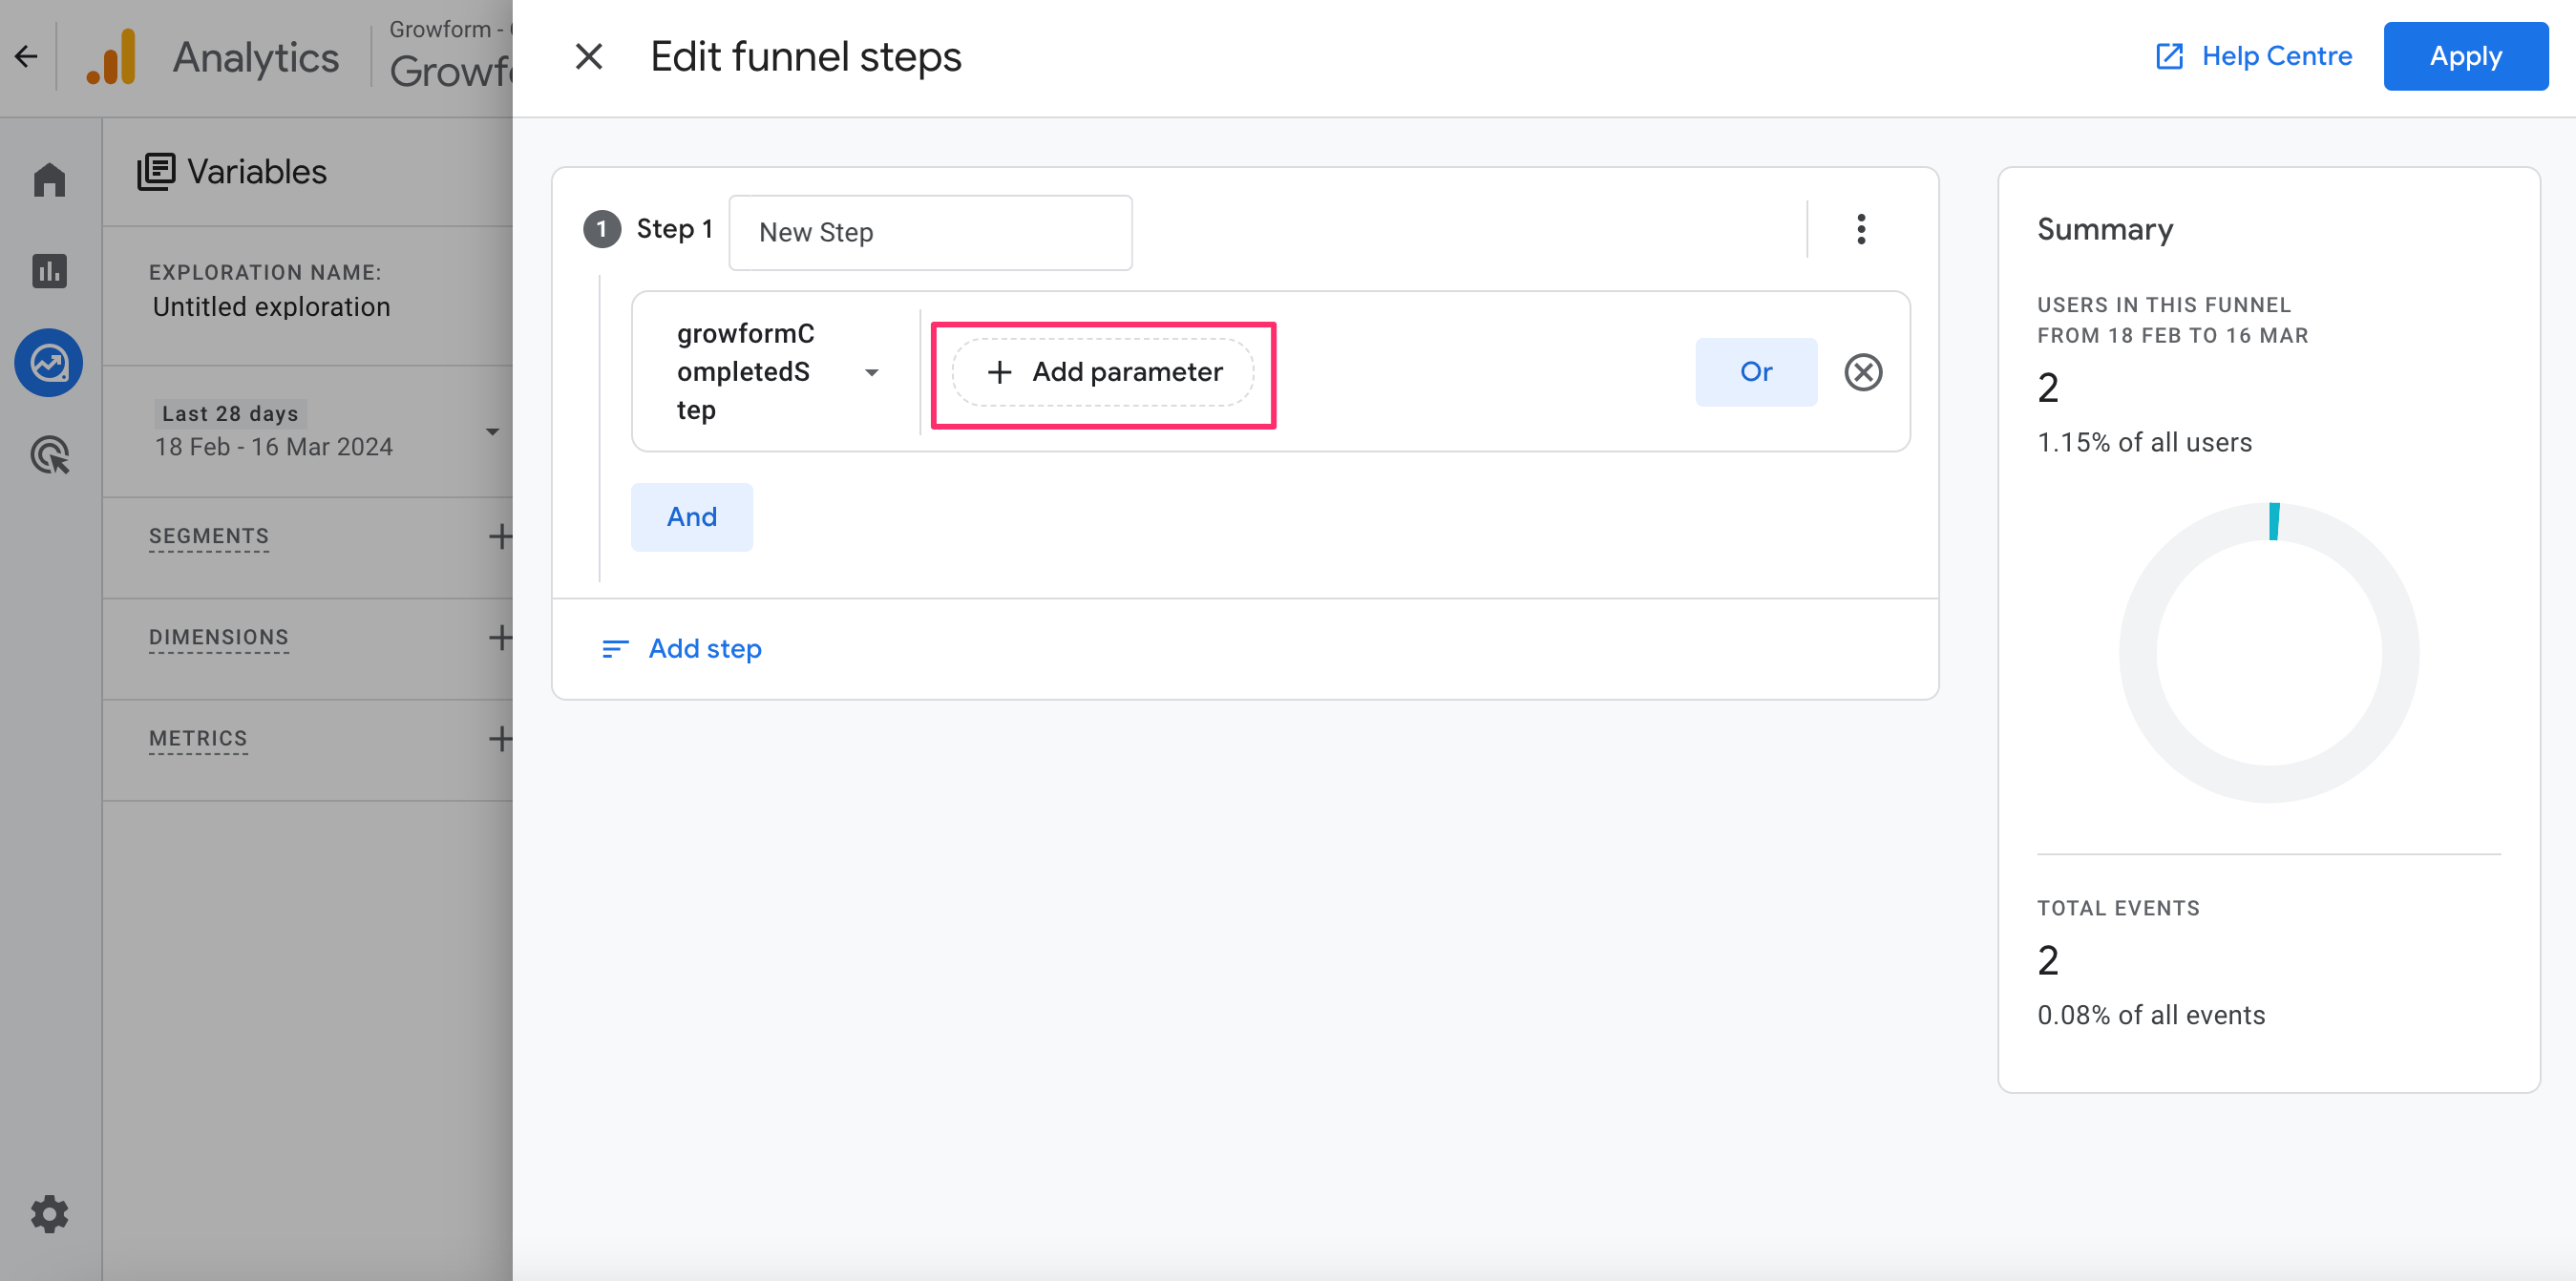Remove the growformCompletedStep condition
The image size is (2576, 1281).
point(1863,372)
